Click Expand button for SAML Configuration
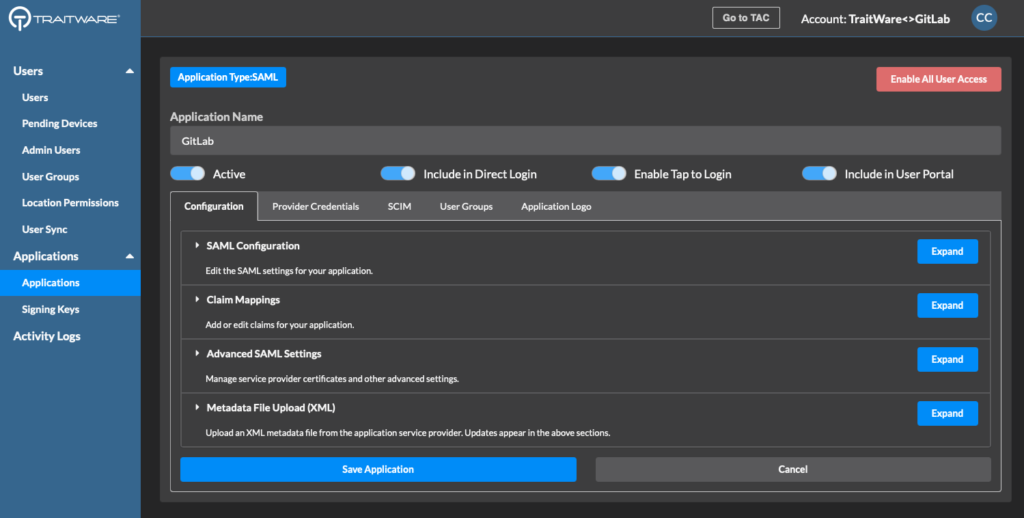The width and height of the screenshot is (1024, 518). tap(947, 251)
